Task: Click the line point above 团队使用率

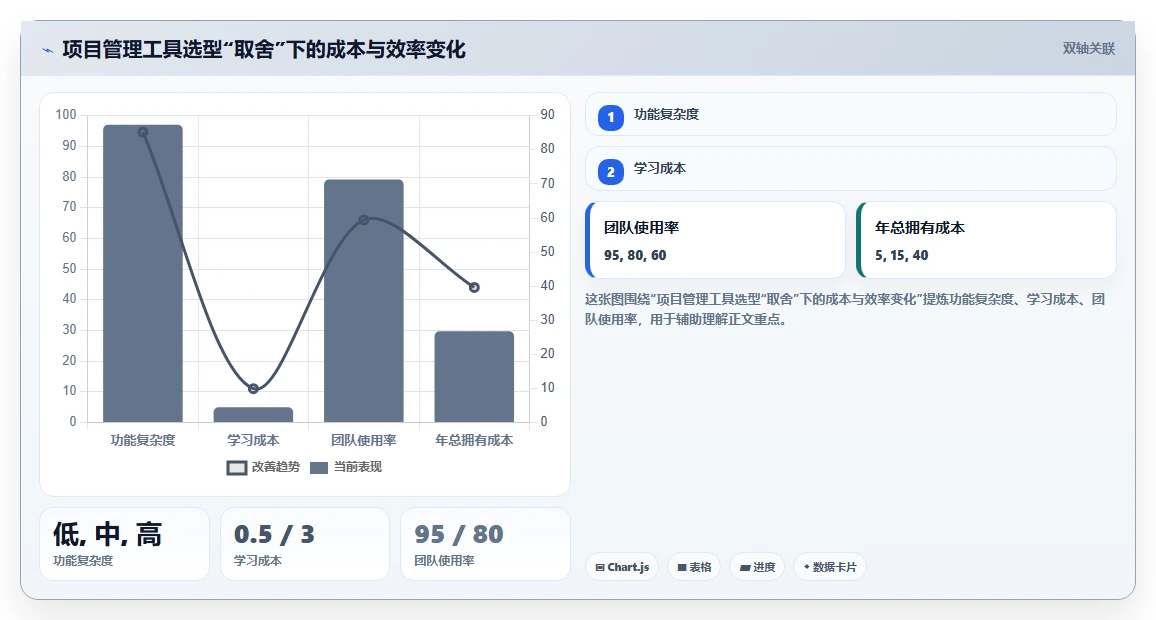Action: [364, 220]
